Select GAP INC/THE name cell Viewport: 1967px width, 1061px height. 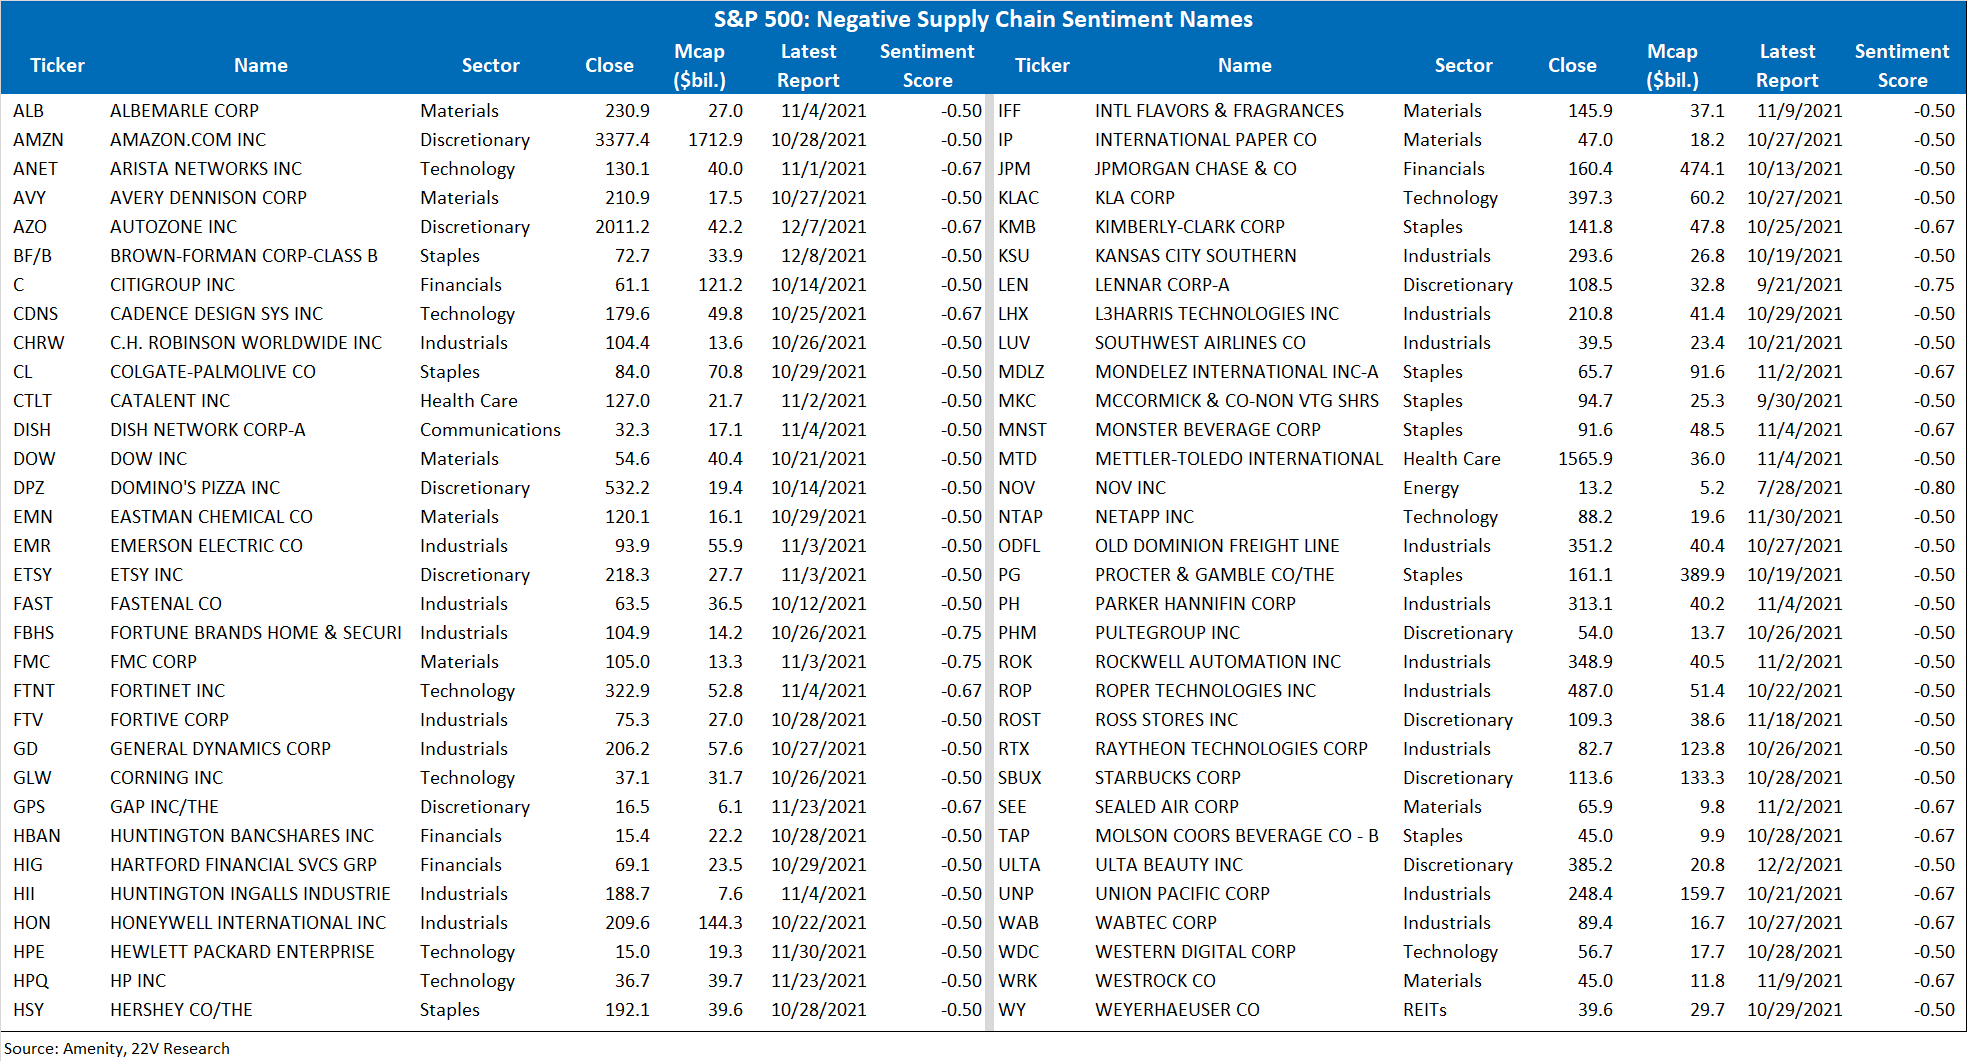pyautogui.click(x=164, y=807)
